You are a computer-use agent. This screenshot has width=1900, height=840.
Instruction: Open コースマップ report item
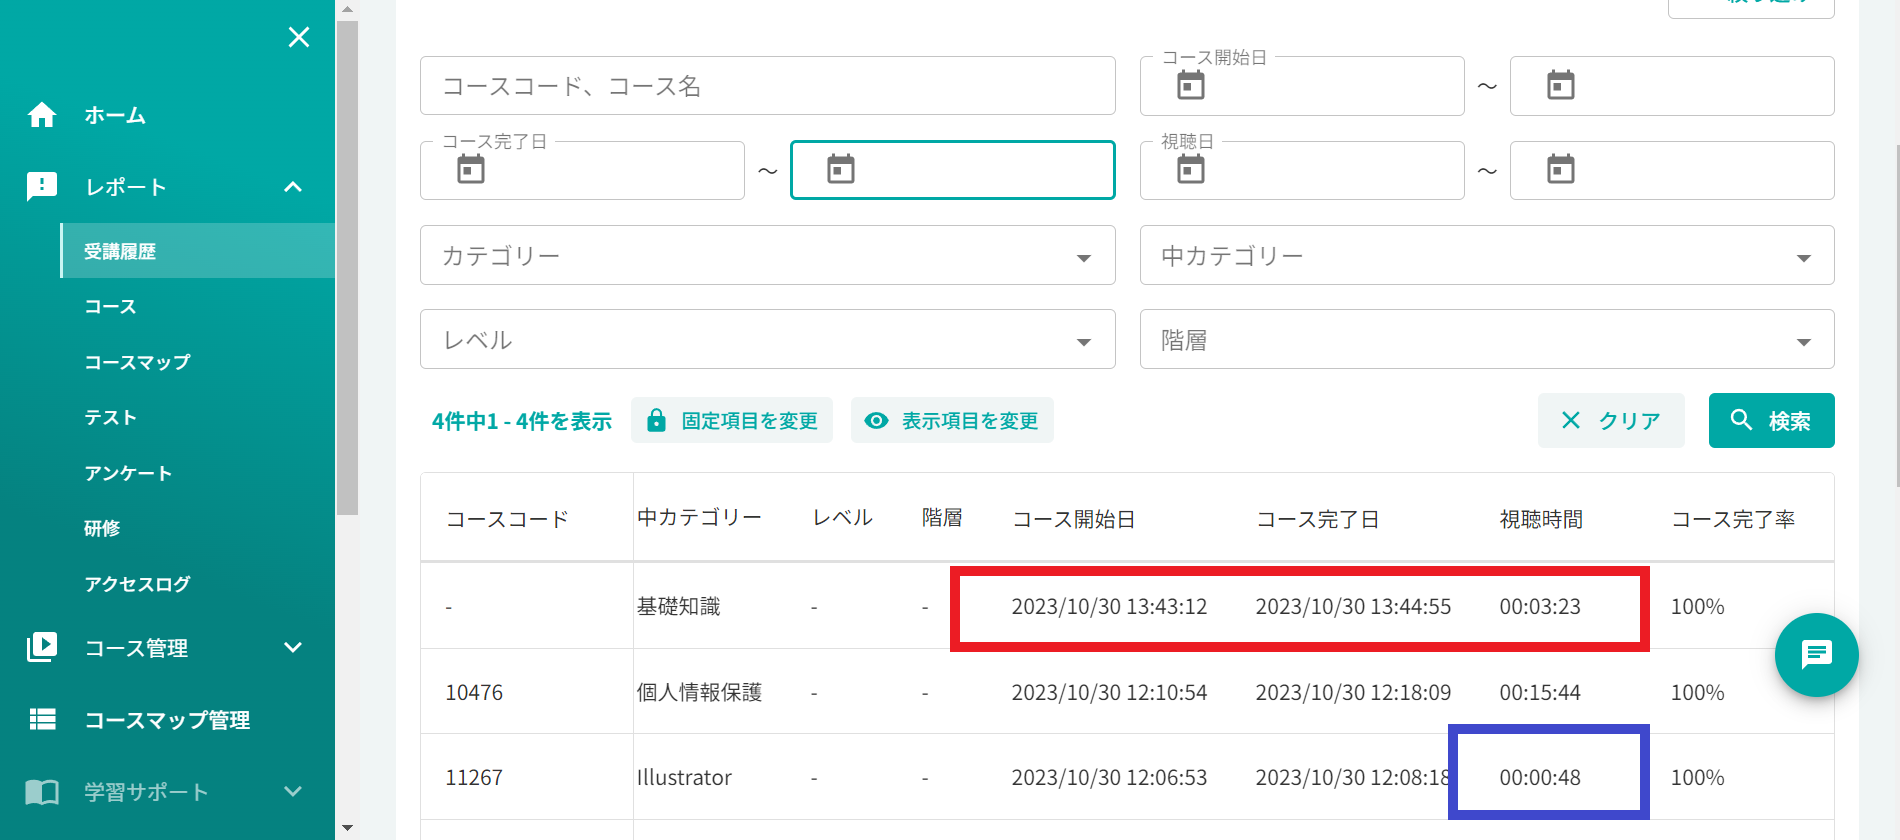pyautogui.click(x=137, y=362)
